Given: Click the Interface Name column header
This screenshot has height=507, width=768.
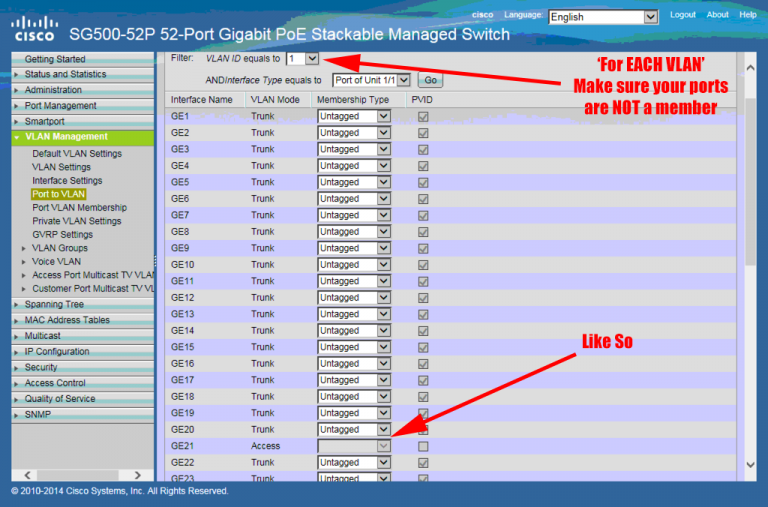Looking at the screenshot, I should click(201, 100).
